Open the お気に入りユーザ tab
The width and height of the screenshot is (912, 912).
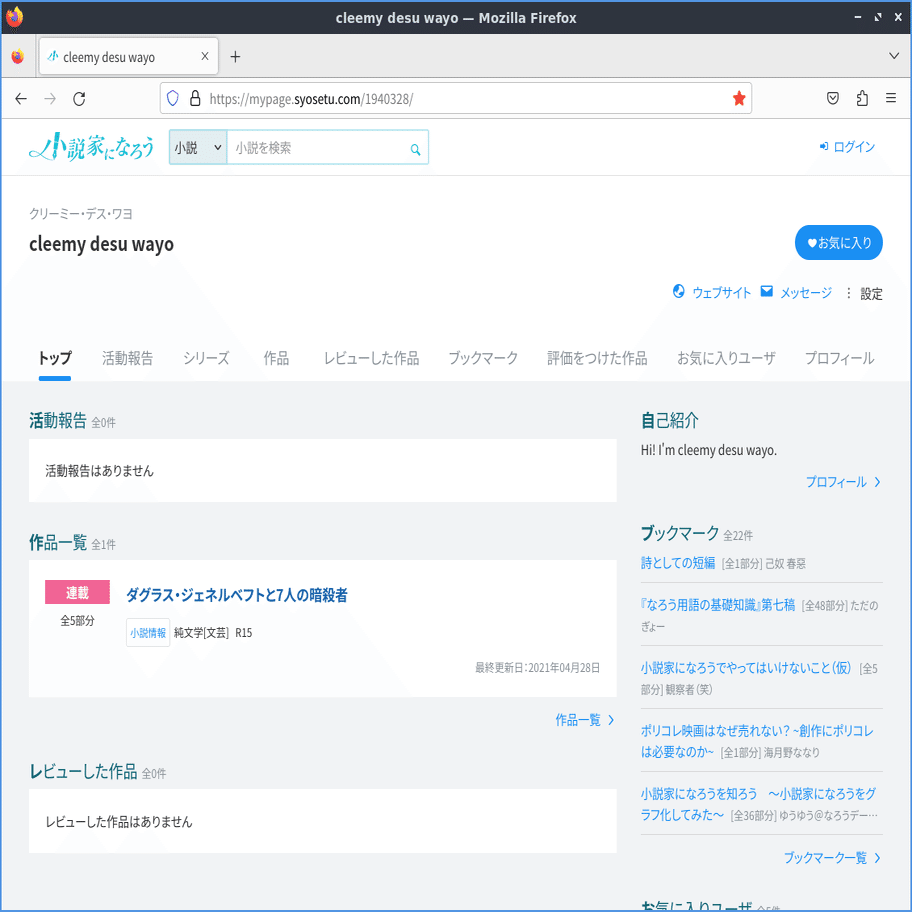[726, 358]
